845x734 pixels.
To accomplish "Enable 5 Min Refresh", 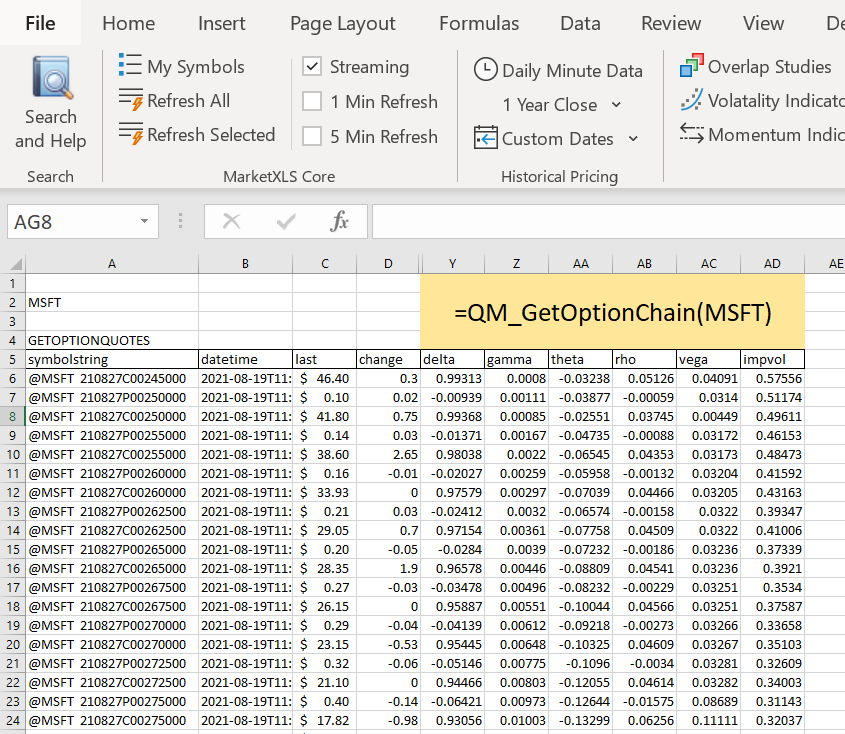I will tap(314, 136).
